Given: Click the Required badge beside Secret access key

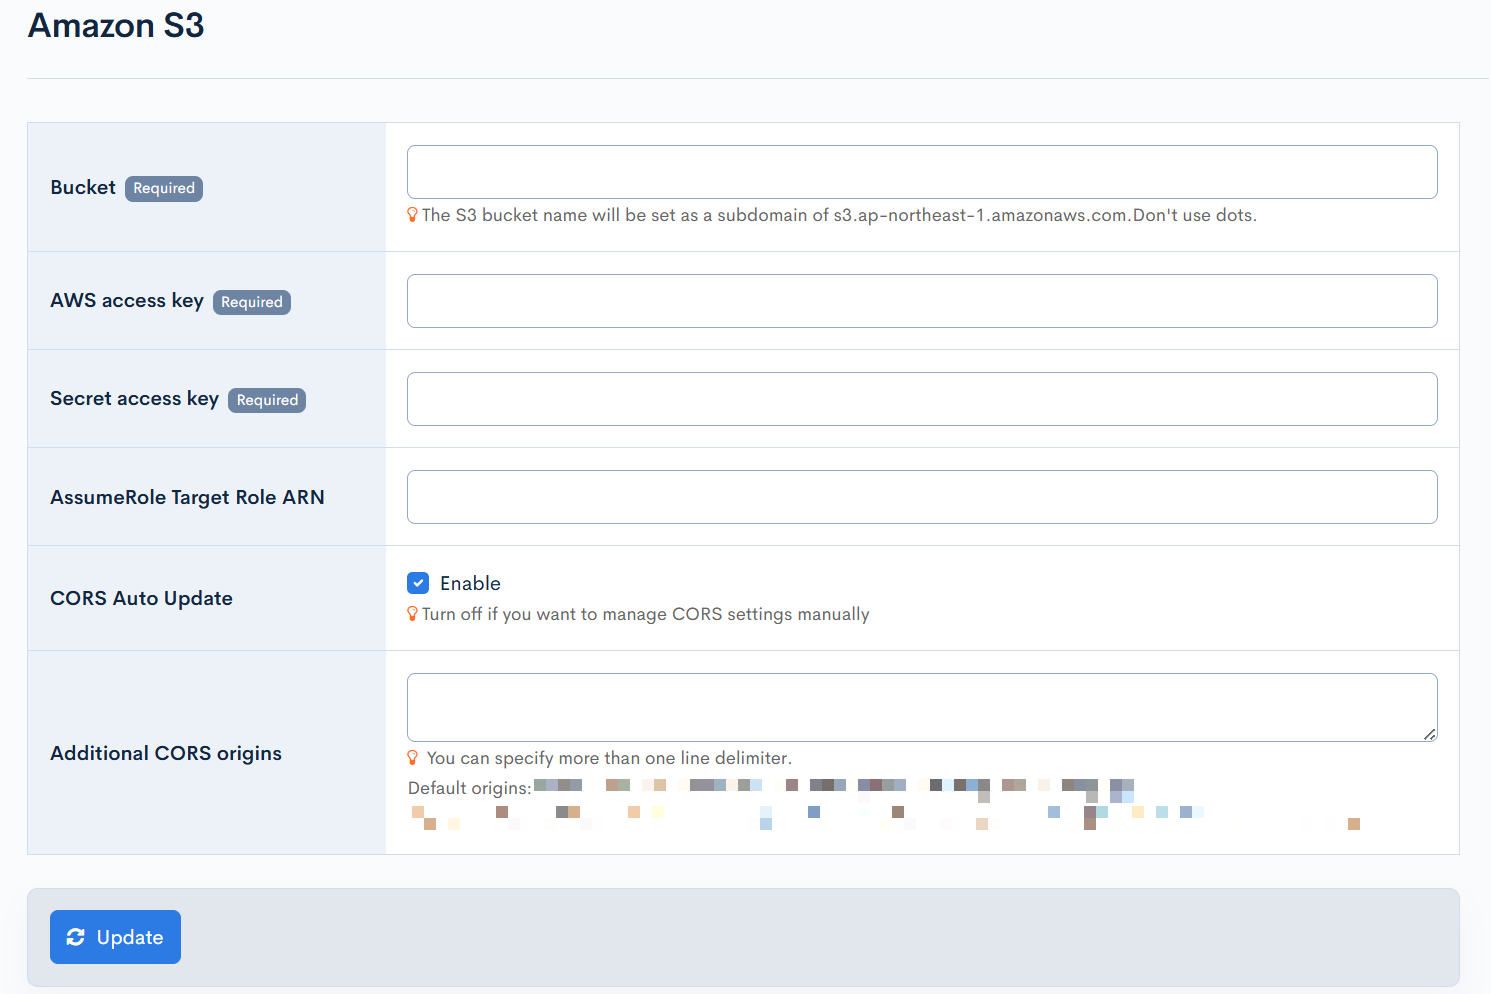Looking at the screenshot, I should pos(267,400).
